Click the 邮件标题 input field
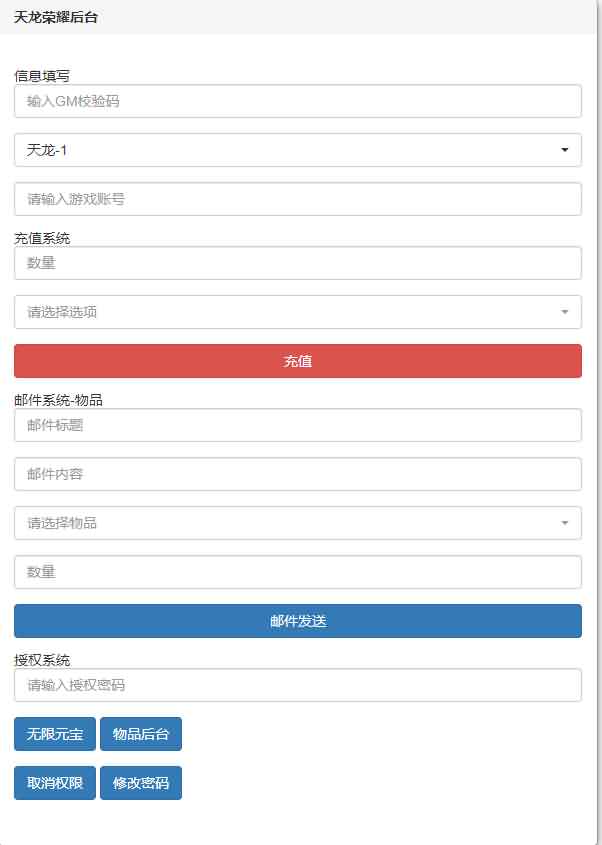The height and width of the screenshot is (845, 602). click(297, 425)
